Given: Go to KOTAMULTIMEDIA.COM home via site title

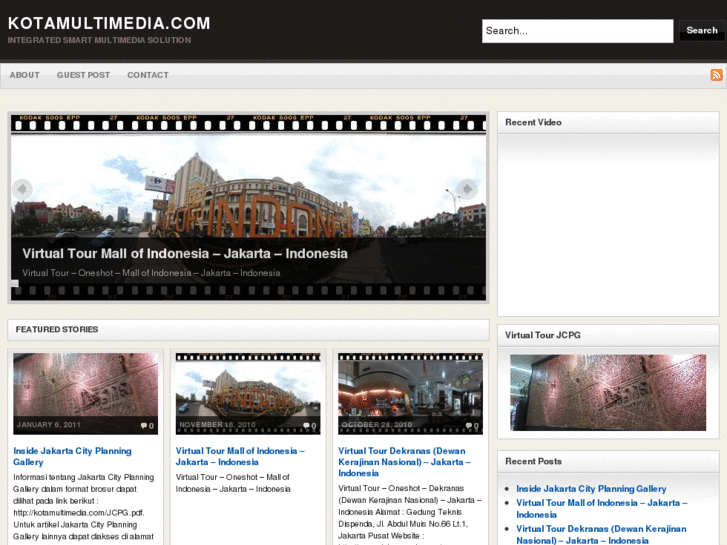Looking at the screenshot, I should point(109,23).
